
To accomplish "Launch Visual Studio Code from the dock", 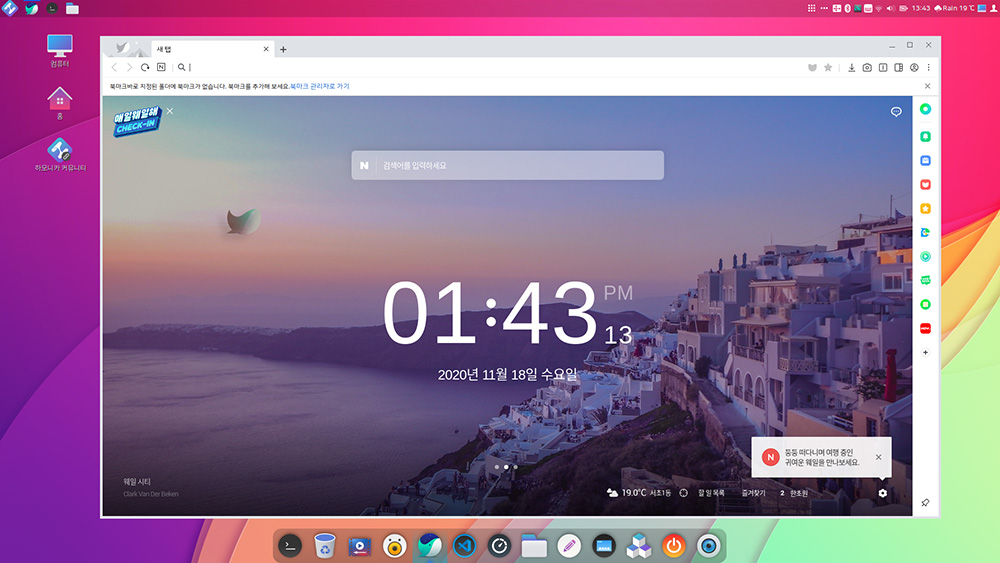I will coord(464,546).
